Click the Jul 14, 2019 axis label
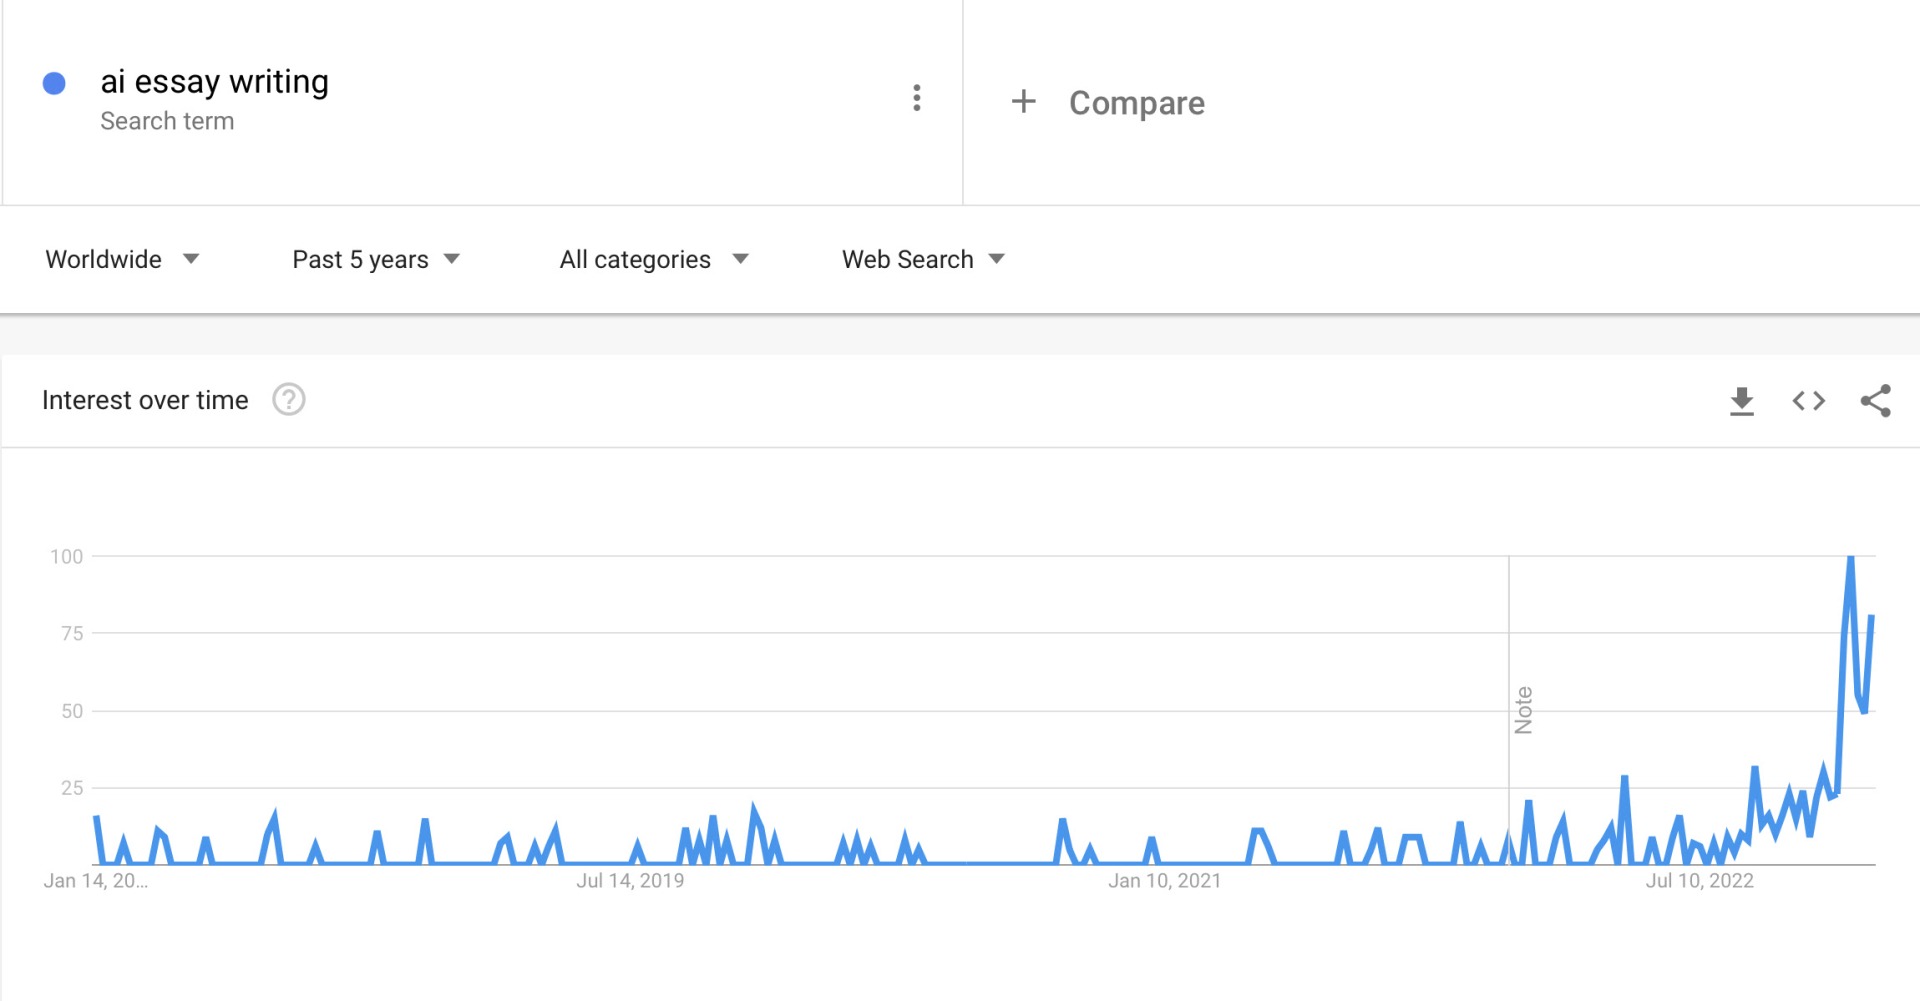 pos(630,881)
